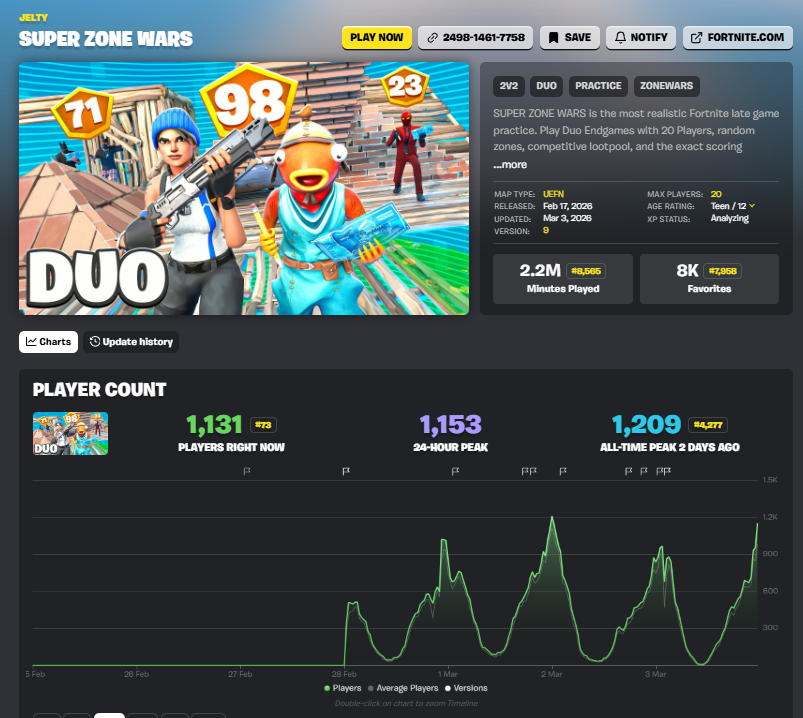This screenshot has width=803, height=718.
Task: Click the SUPER ZONE WARS title heading
Action: coord(106,39)
